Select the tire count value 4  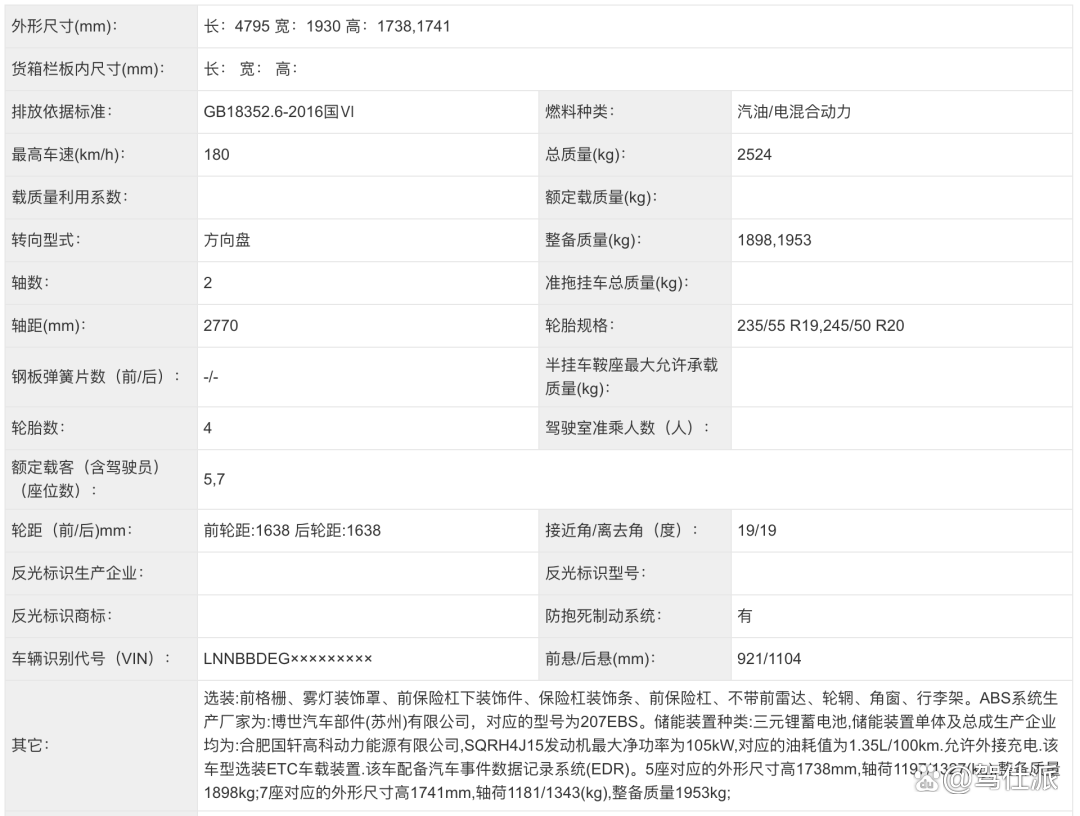coord(207,428)
